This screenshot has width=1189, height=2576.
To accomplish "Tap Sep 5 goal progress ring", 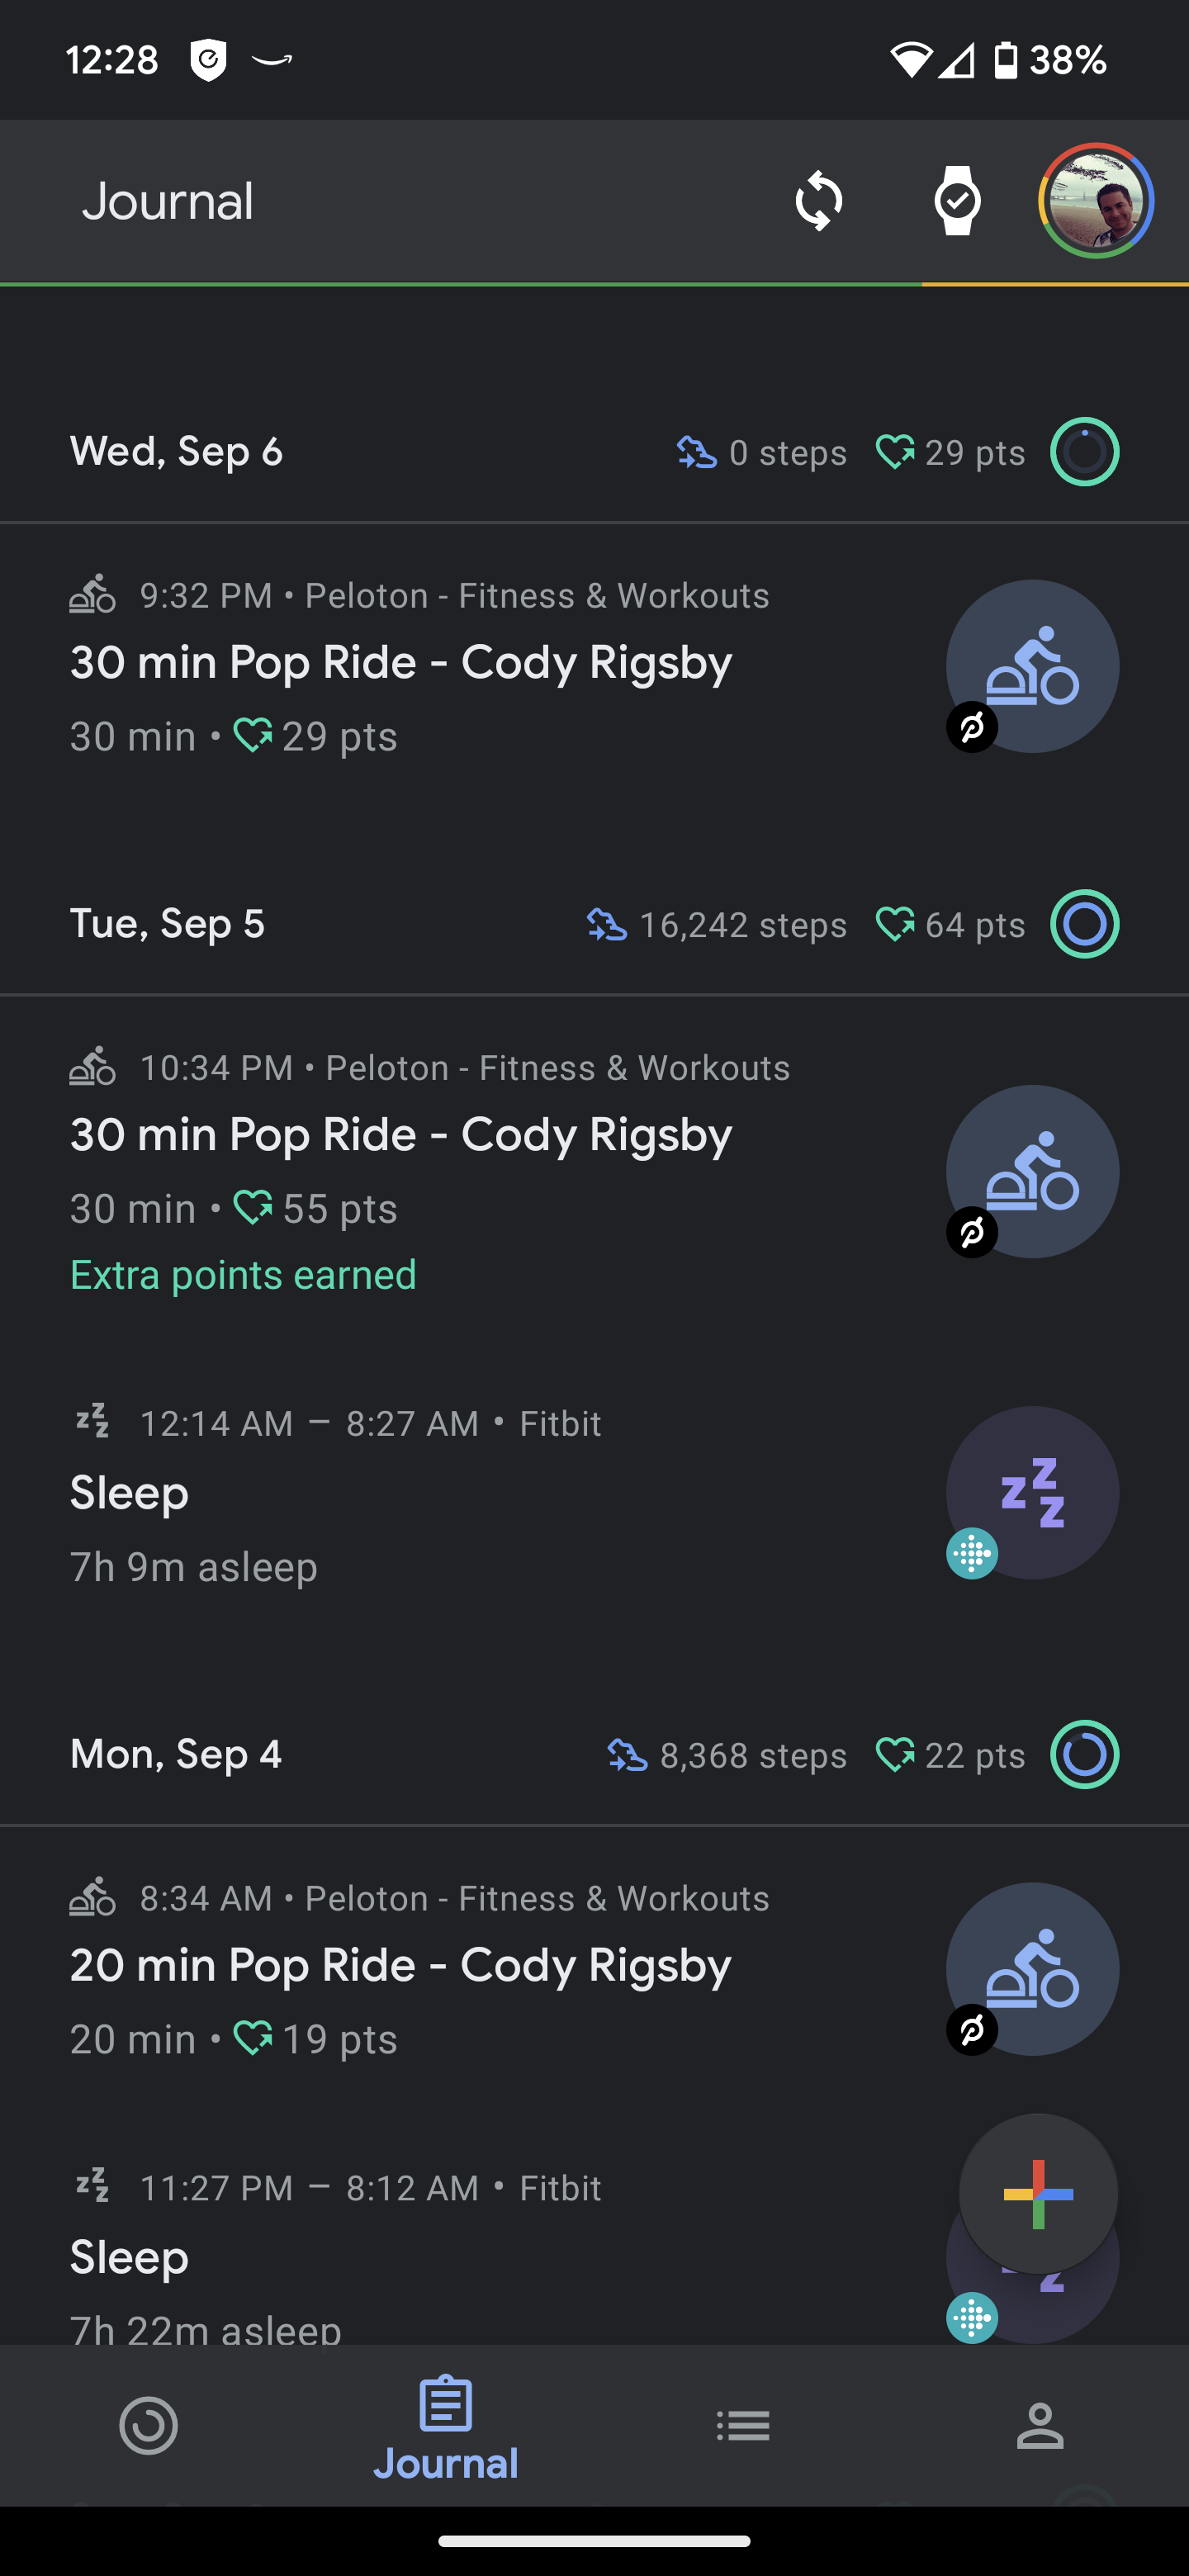I will 1084,924.
